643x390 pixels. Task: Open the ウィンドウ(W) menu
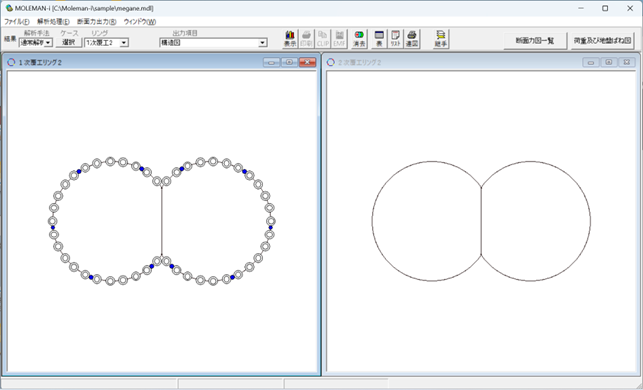point(139,22)
